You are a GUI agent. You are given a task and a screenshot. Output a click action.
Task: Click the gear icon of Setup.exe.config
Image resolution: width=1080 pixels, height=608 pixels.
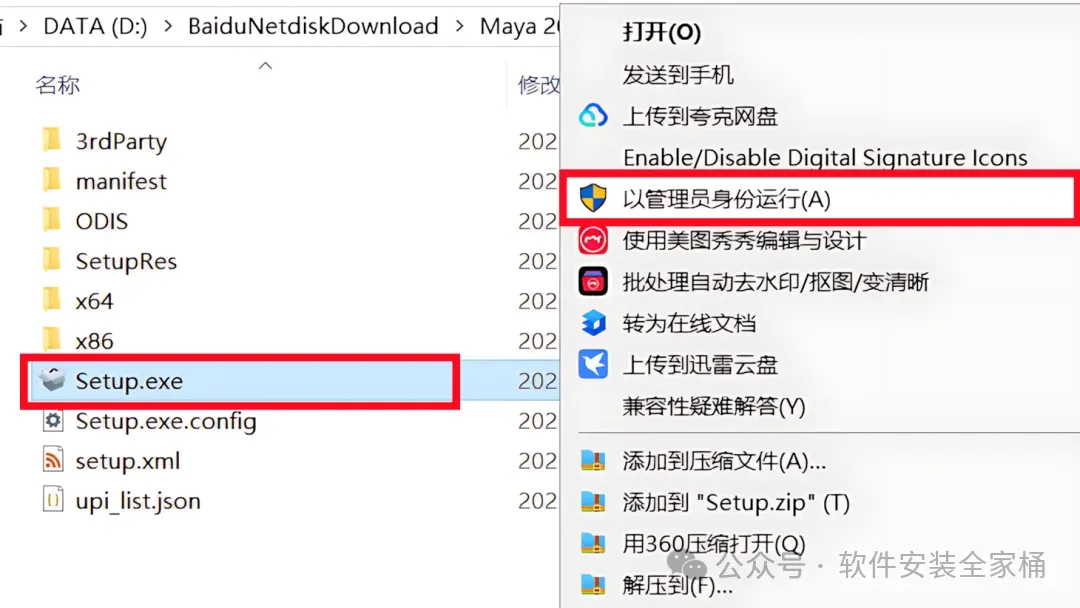coord(53,420)
